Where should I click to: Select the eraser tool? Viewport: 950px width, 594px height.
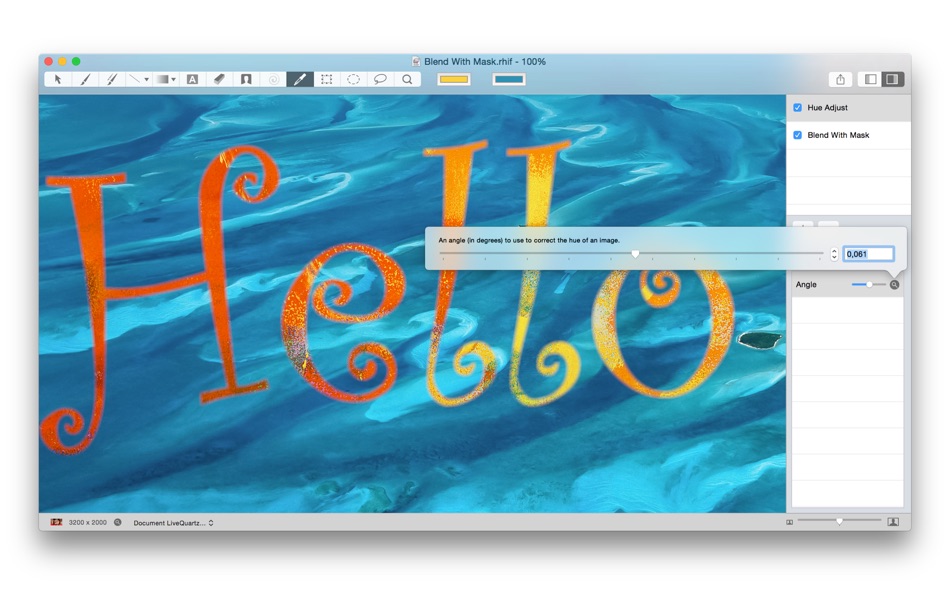(x=219, y=79)
